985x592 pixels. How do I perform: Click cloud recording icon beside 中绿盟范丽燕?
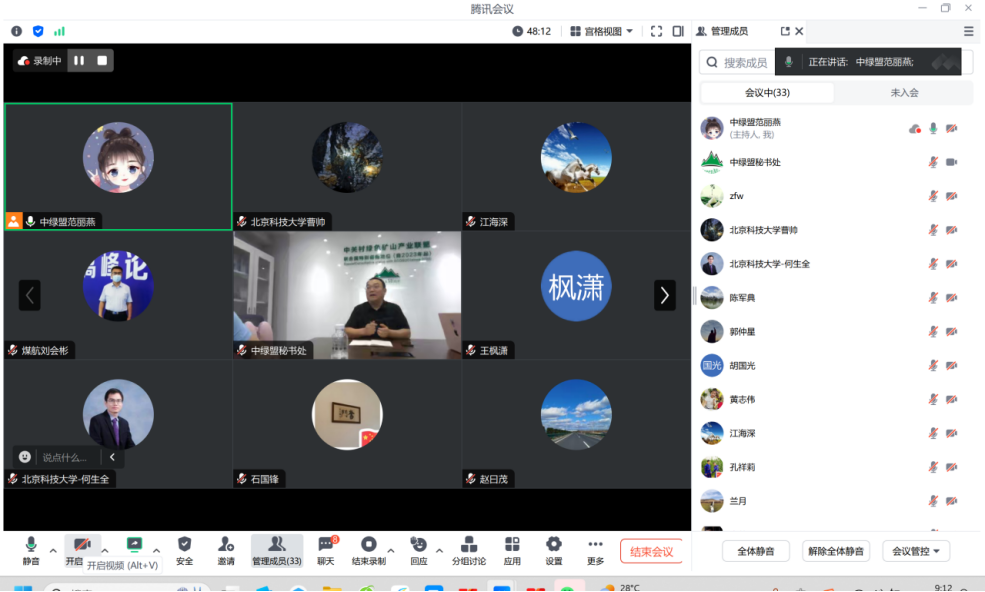915,129
